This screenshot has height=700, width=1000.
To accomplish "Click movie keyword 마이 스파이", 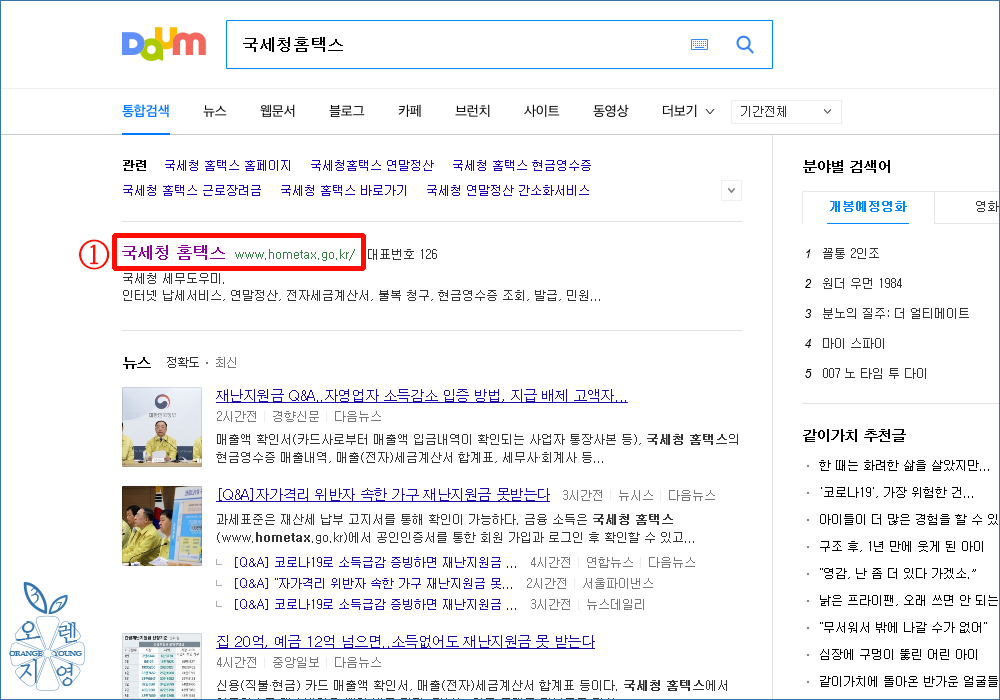I will coord(853,343).
